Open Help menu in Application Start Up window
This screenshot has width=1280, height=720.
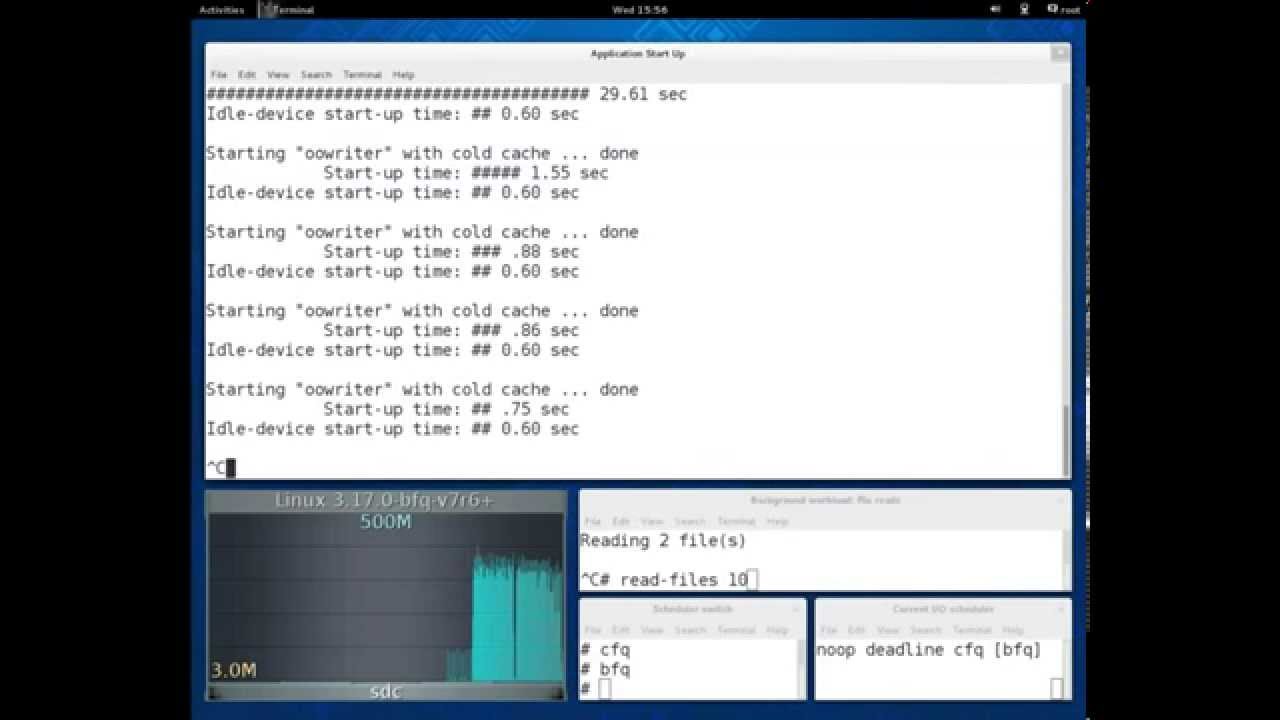(403, 75)
